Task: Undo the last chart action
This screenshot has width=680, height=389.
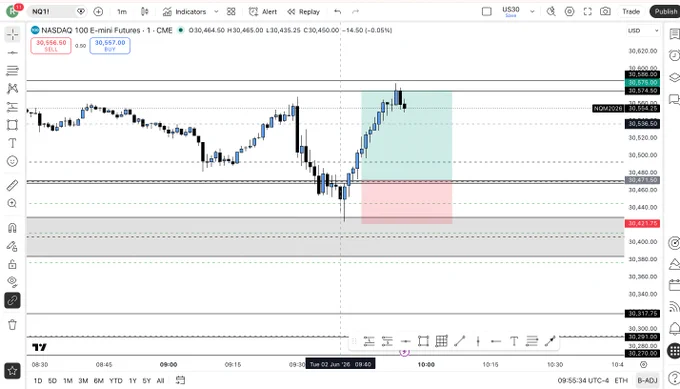Action: [337, 12]
